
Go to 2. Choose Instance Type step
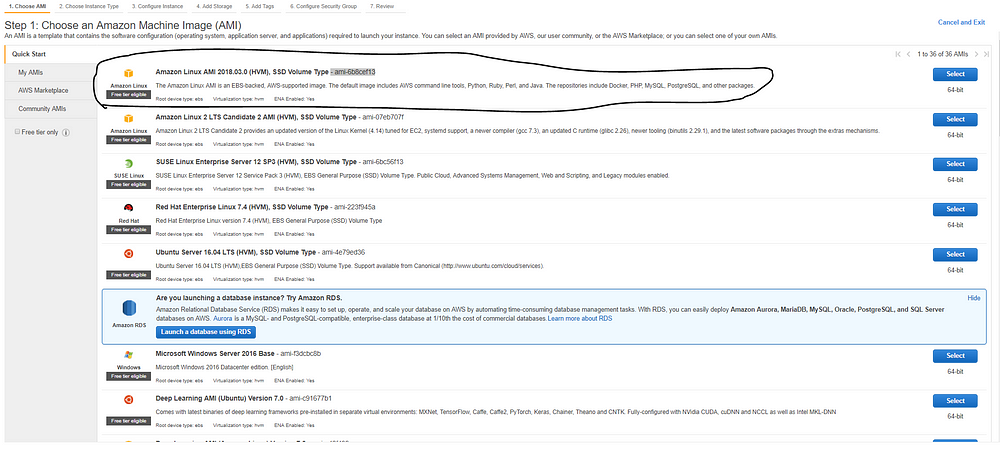coord(89,6)
